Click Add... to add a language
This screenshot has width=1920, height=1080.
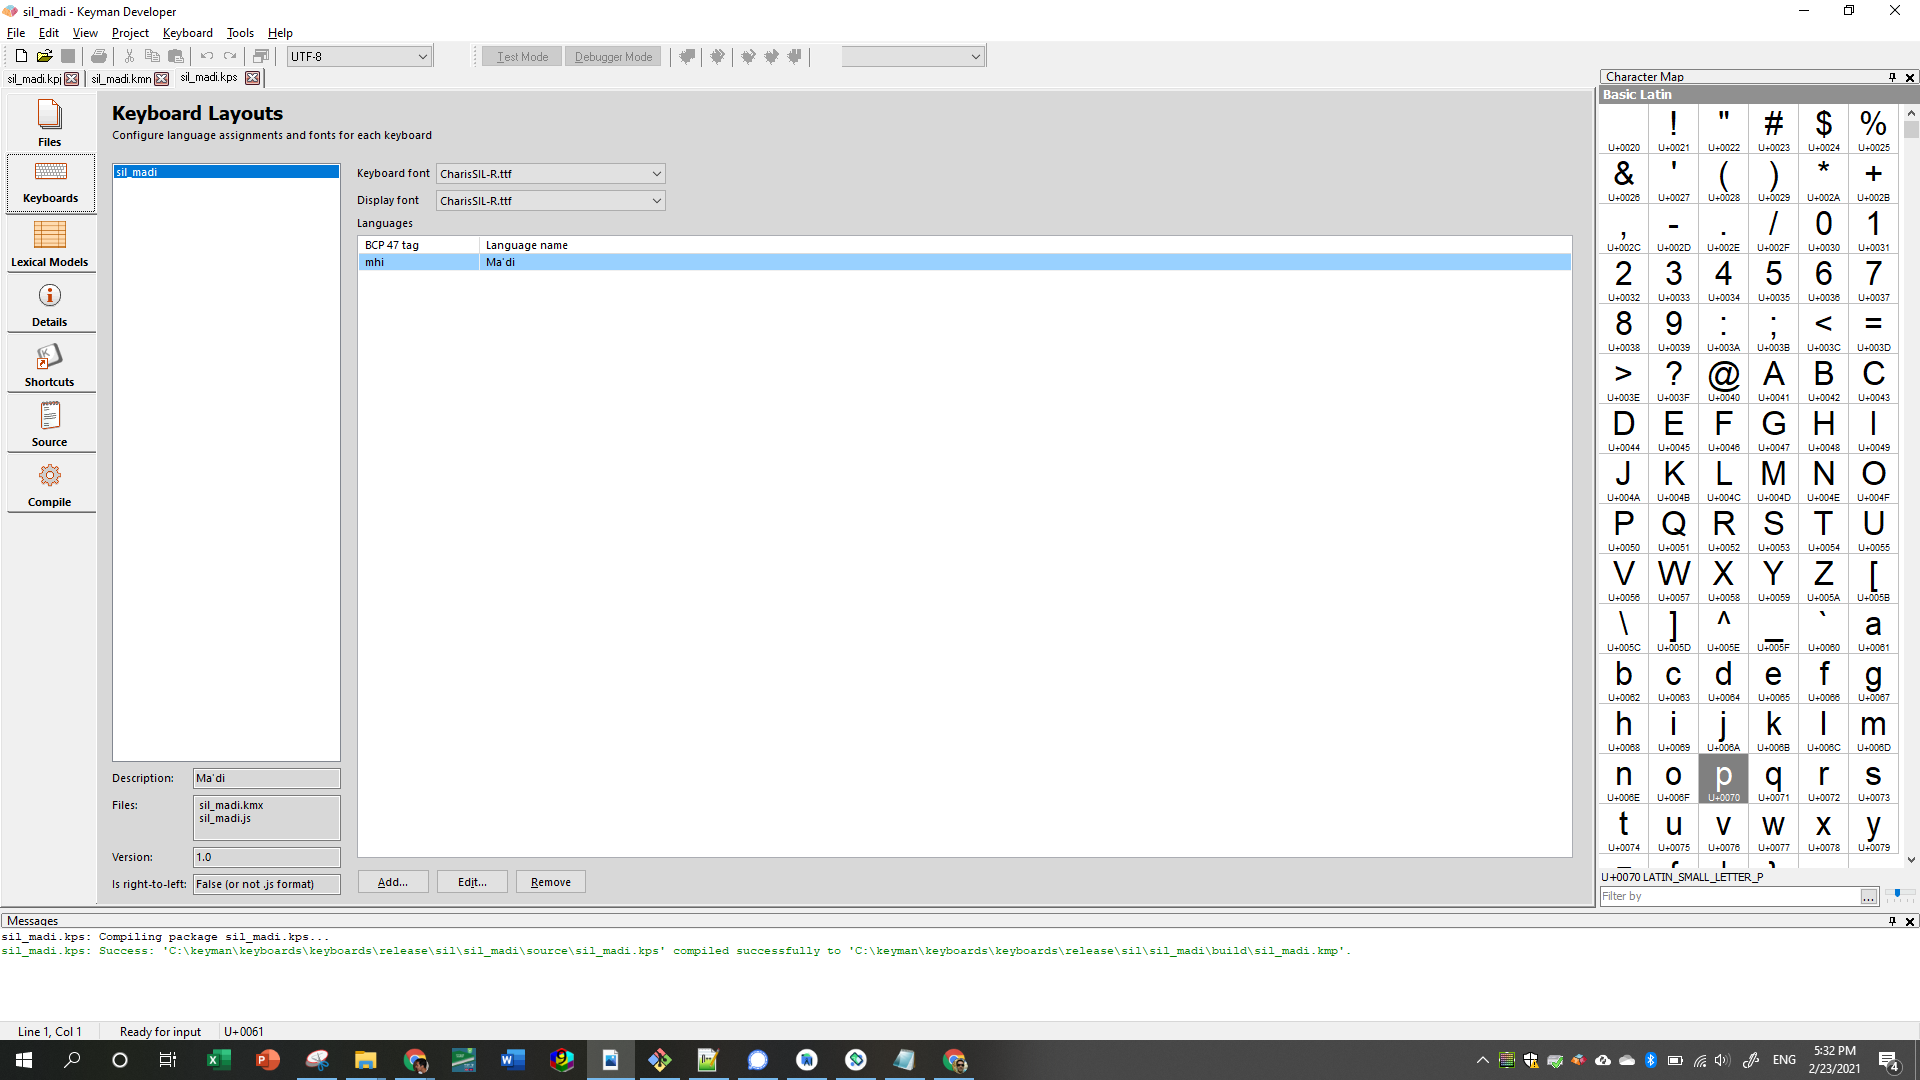(x=393, y=882)
